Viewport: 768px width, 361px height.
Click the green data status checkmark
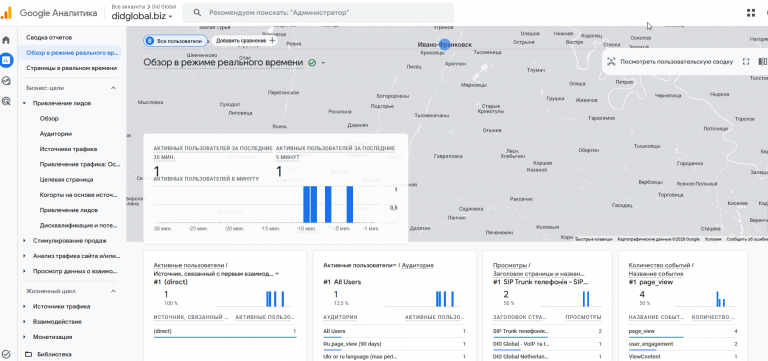(x=312, y=63)
